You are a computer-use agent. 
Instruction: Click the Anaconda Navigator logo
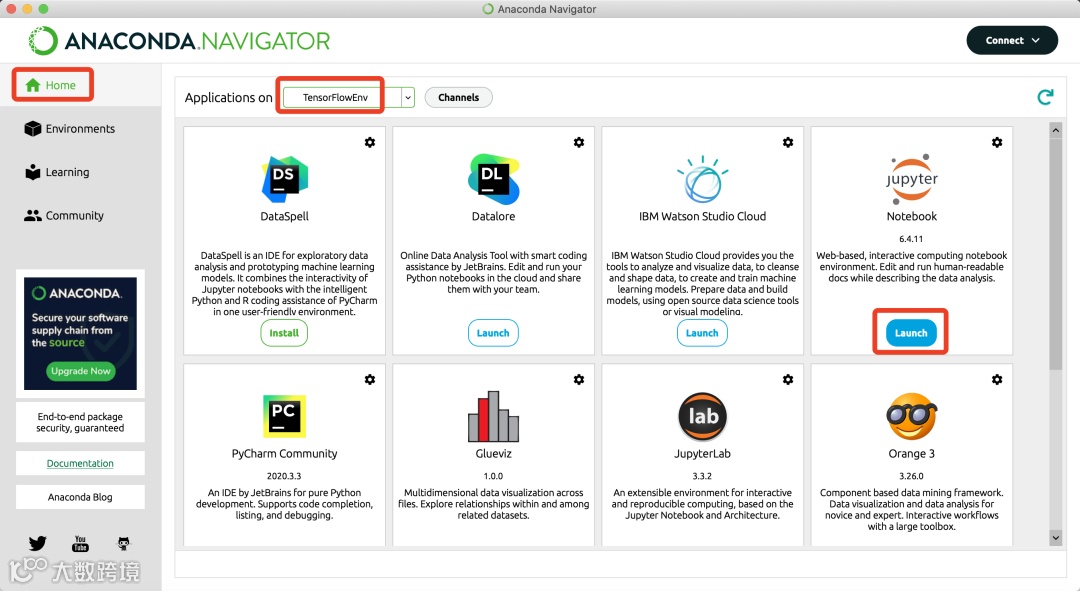179,41
